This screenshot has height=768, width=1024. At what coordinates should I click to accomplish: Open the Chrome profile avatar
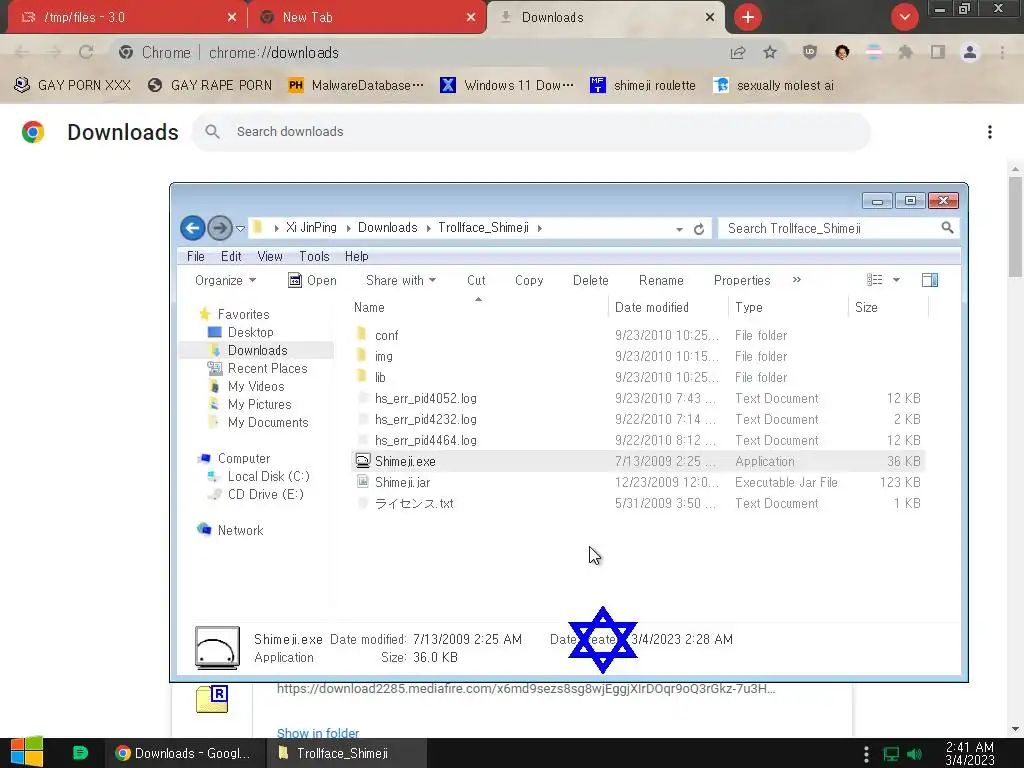pyautogui.click(x=970, y=52)
